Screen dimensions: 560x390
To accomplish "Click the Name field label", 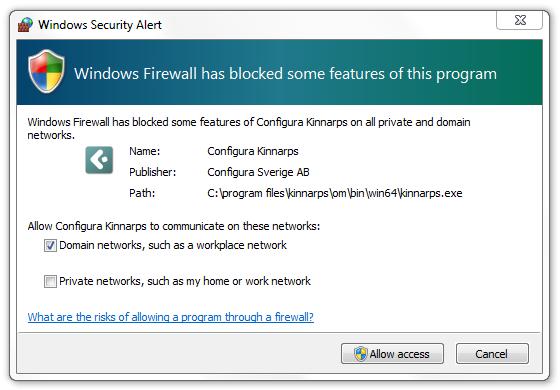I will pyautogui.click(x=145, y=151).
